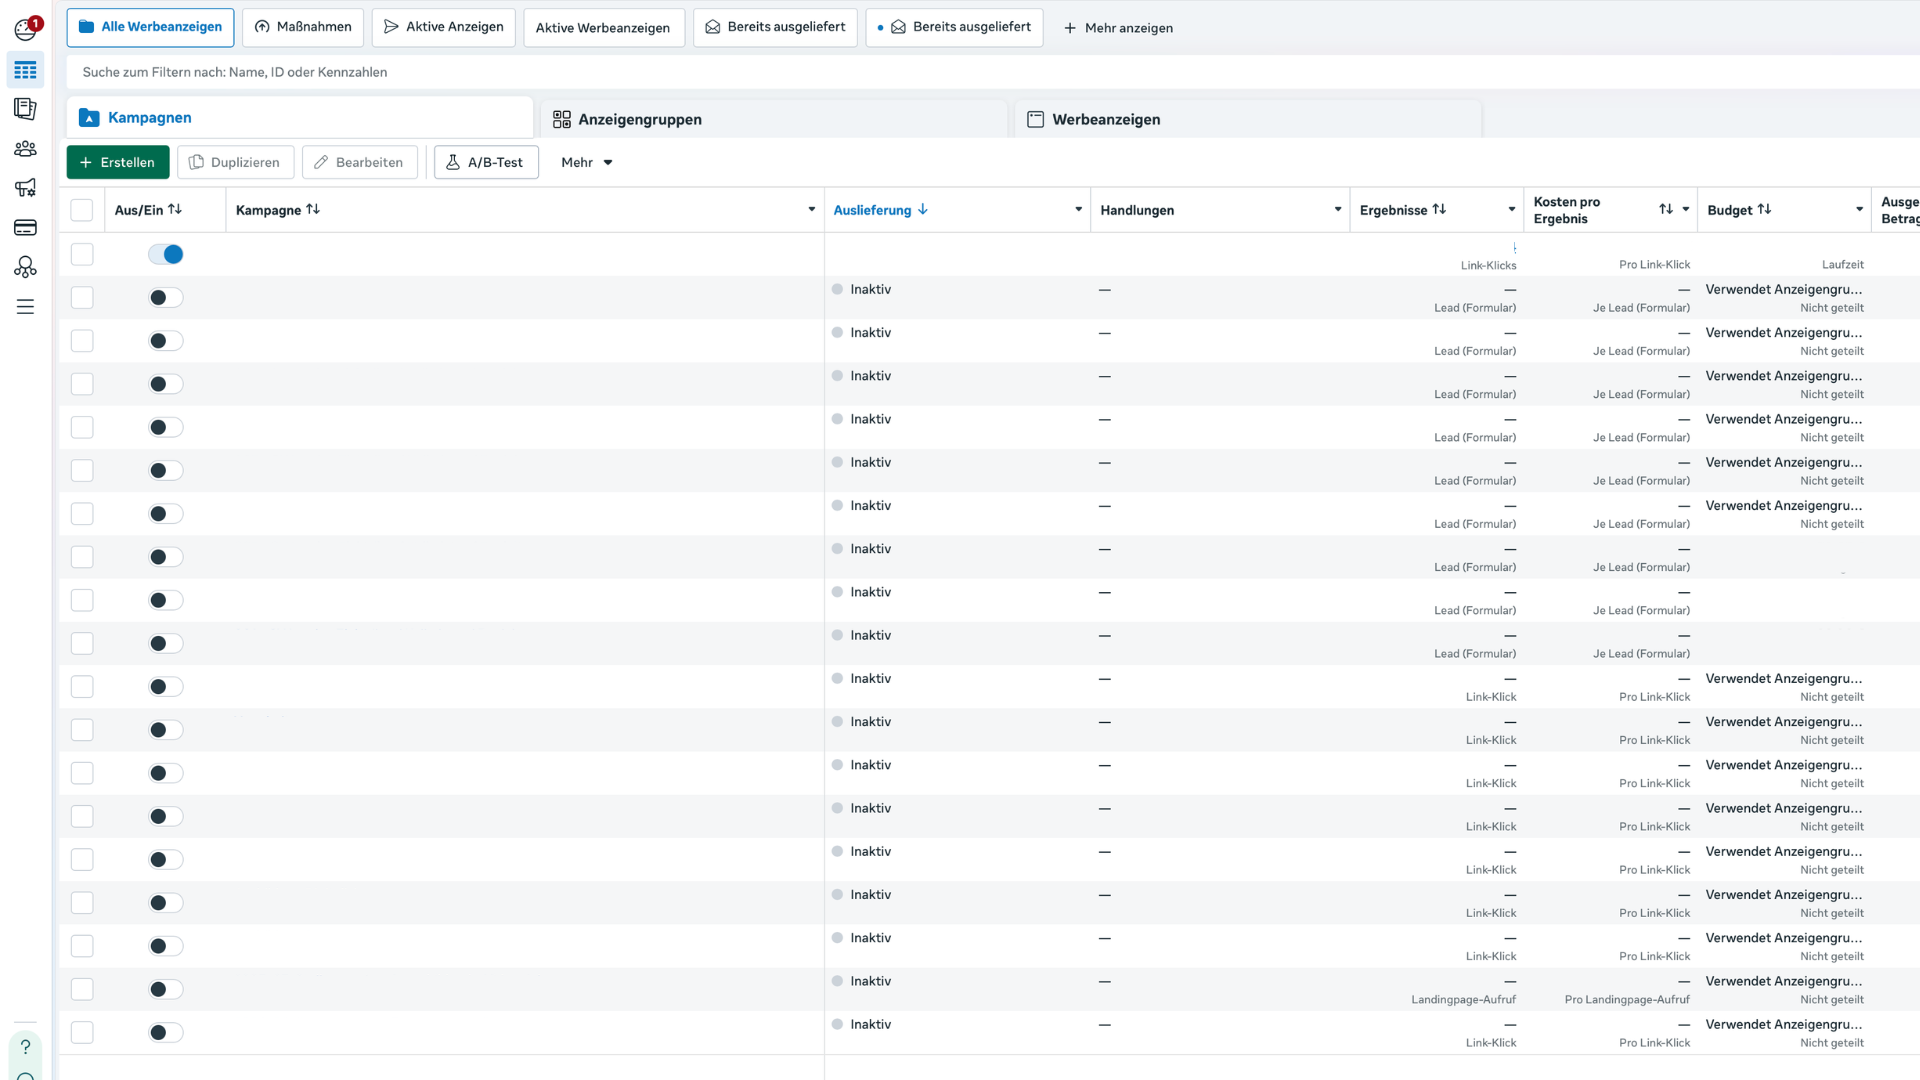Open the Campaigns table icon in sidebar
Image resolution: width=1920 pixels, height=1080 pixels.
[x=25, y=70]
